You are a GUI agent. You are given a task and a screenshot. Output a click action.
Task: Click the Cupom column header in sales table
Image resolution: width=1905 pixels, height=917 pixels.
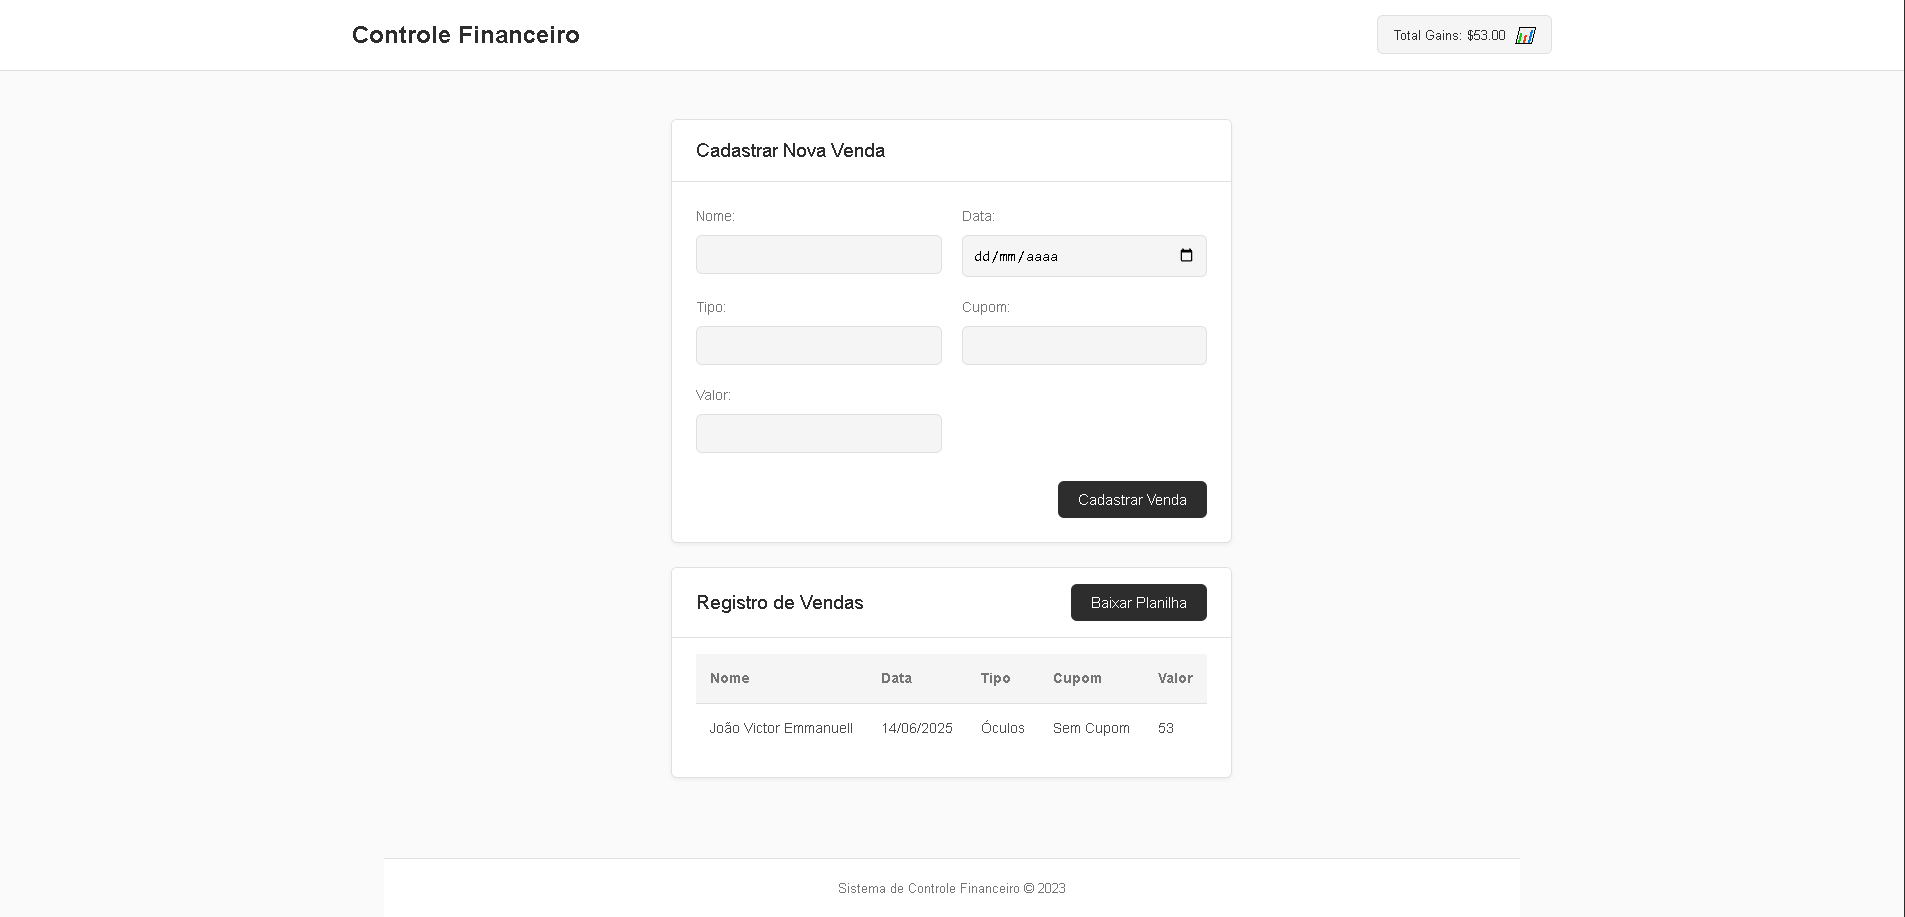pos(1077,678)
